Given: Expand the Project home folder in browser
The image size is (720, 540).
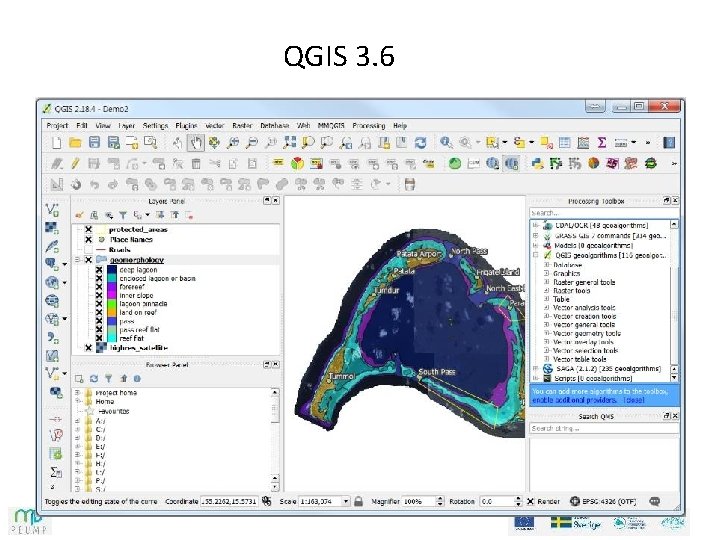Looking at the screenshot, I should (78, 393).
